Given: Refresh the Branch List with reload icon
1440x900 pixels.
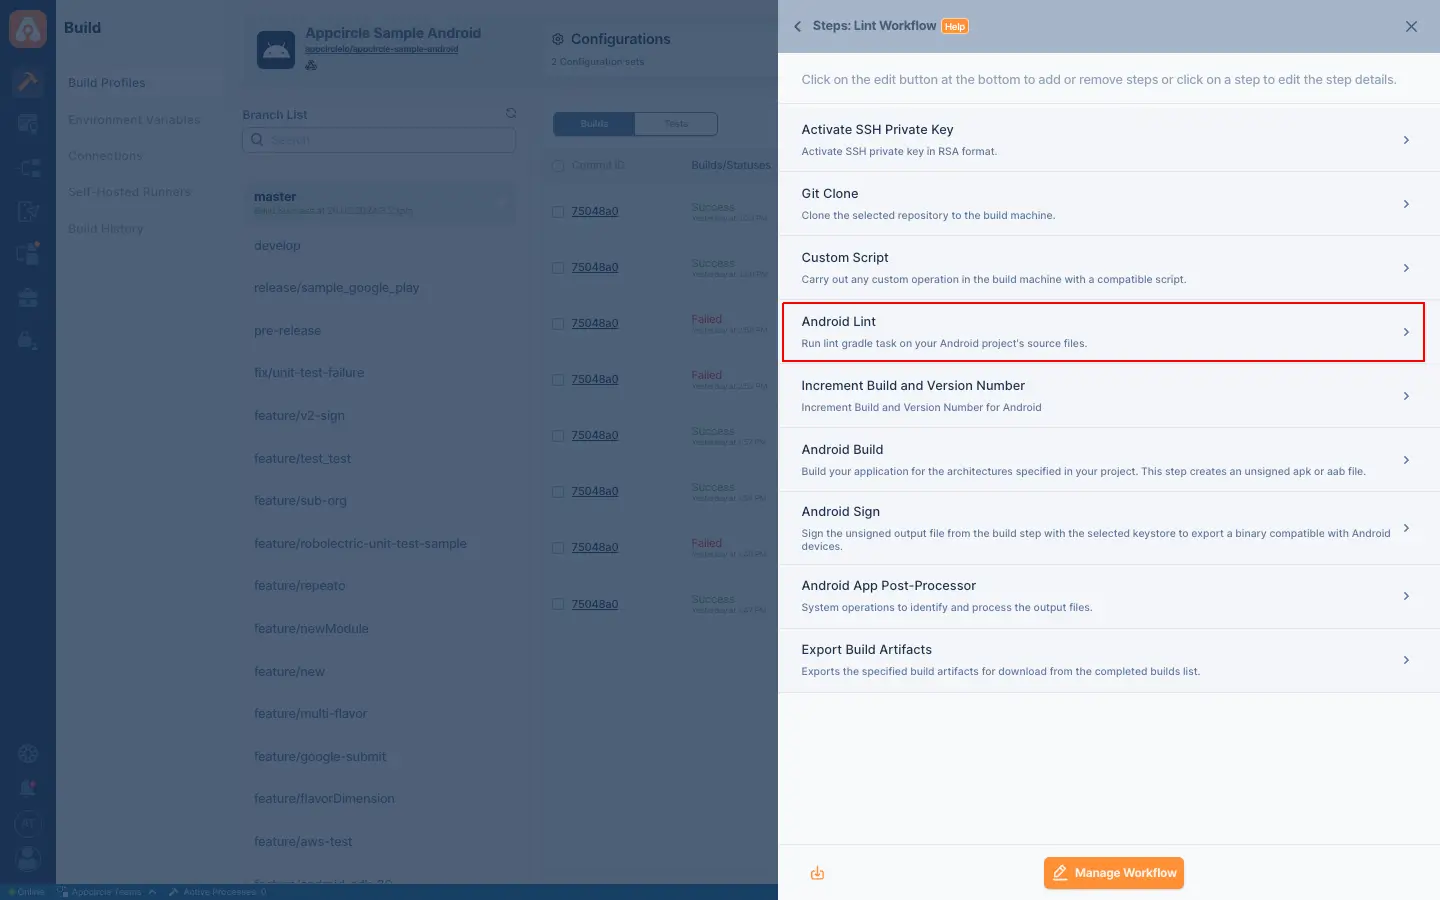Looking at the screenshot, I should 511,113.
